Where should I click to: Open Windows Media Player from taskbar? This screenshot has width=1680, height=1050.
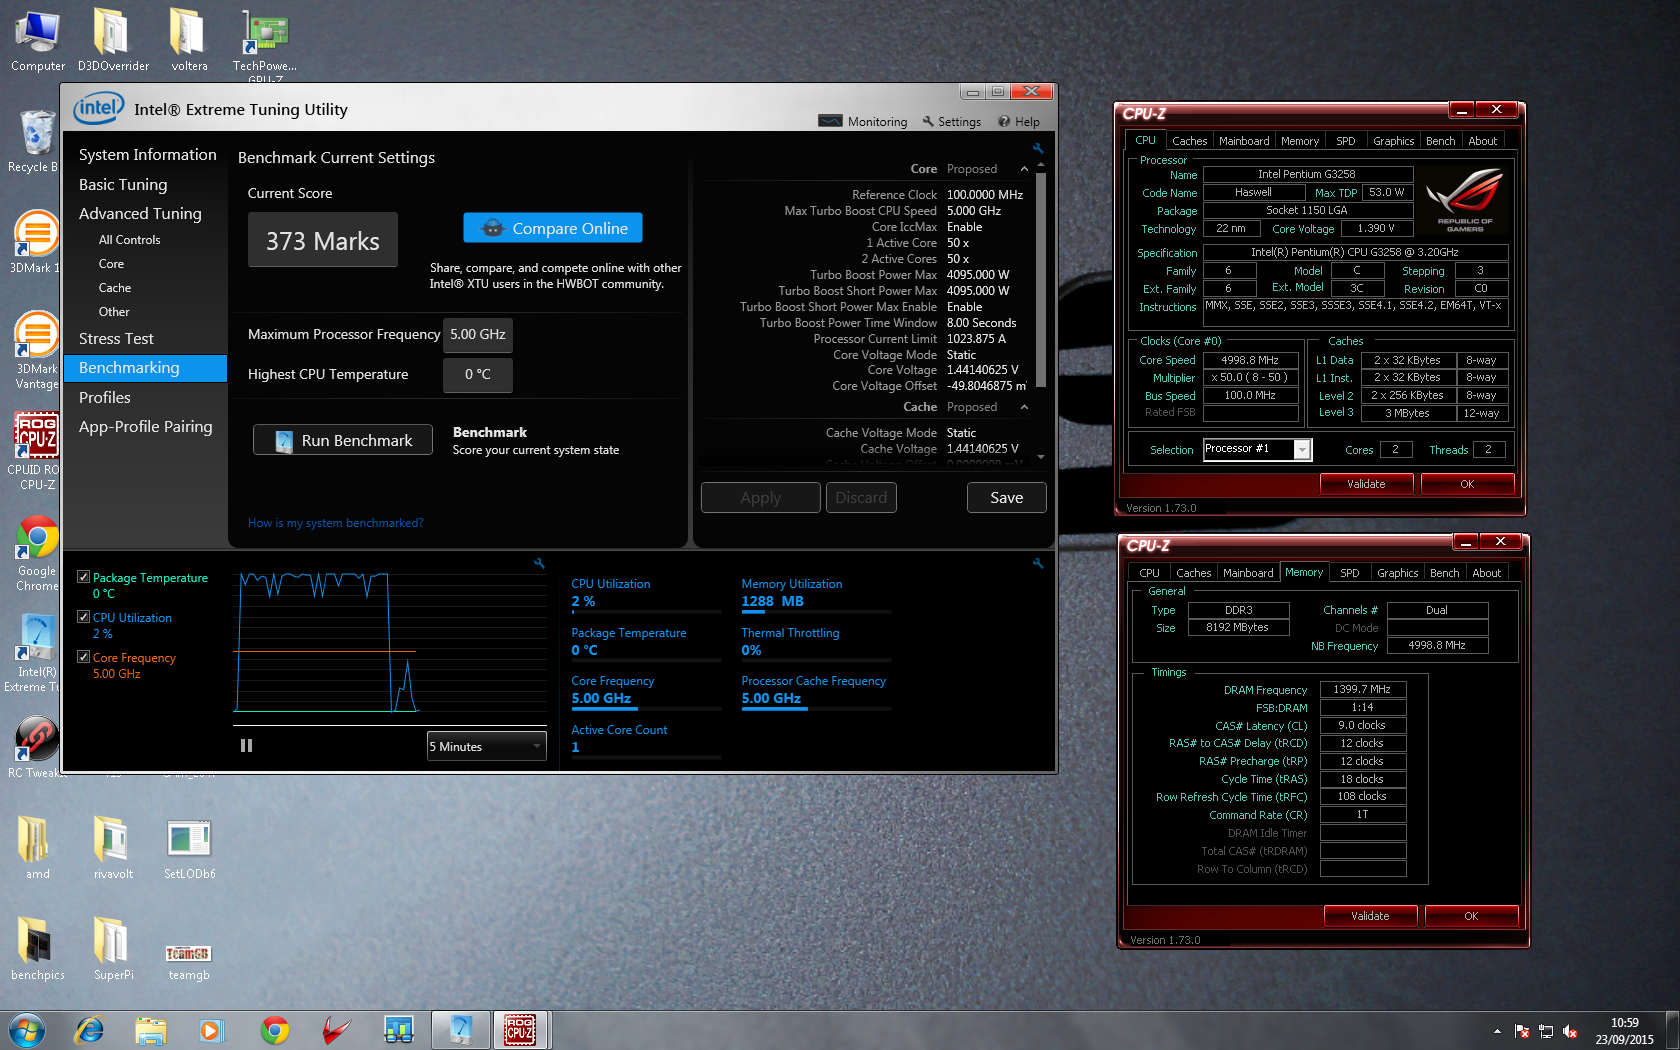(x=211, y=1030)
